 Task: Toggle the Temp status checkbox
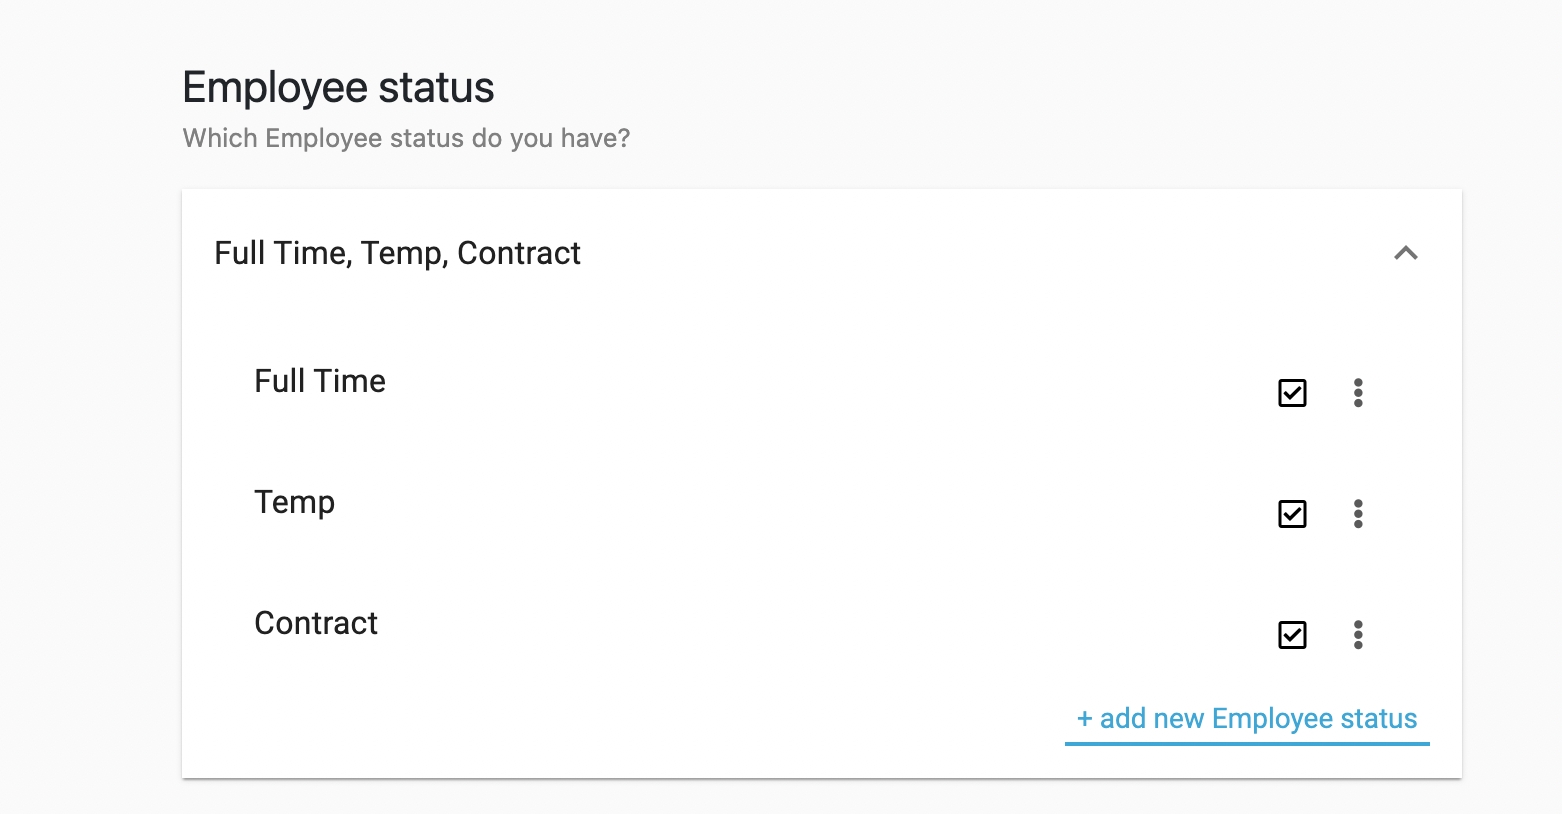click(x=1292, y=514)
